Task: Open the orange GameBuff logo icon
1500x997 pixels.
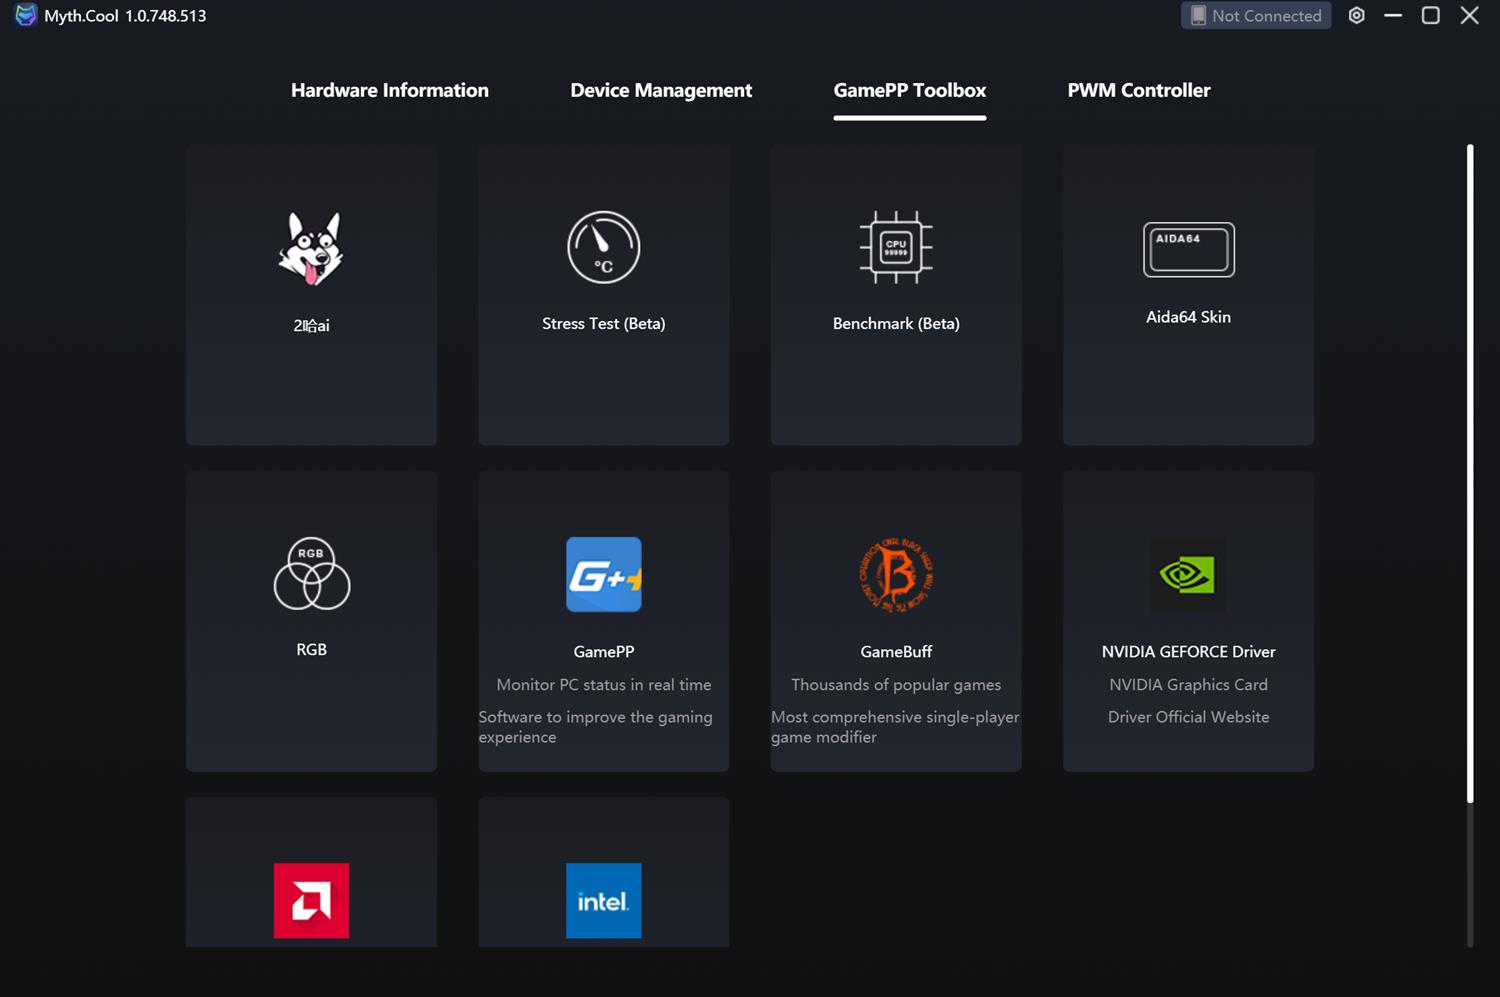Action: [896, 575]
